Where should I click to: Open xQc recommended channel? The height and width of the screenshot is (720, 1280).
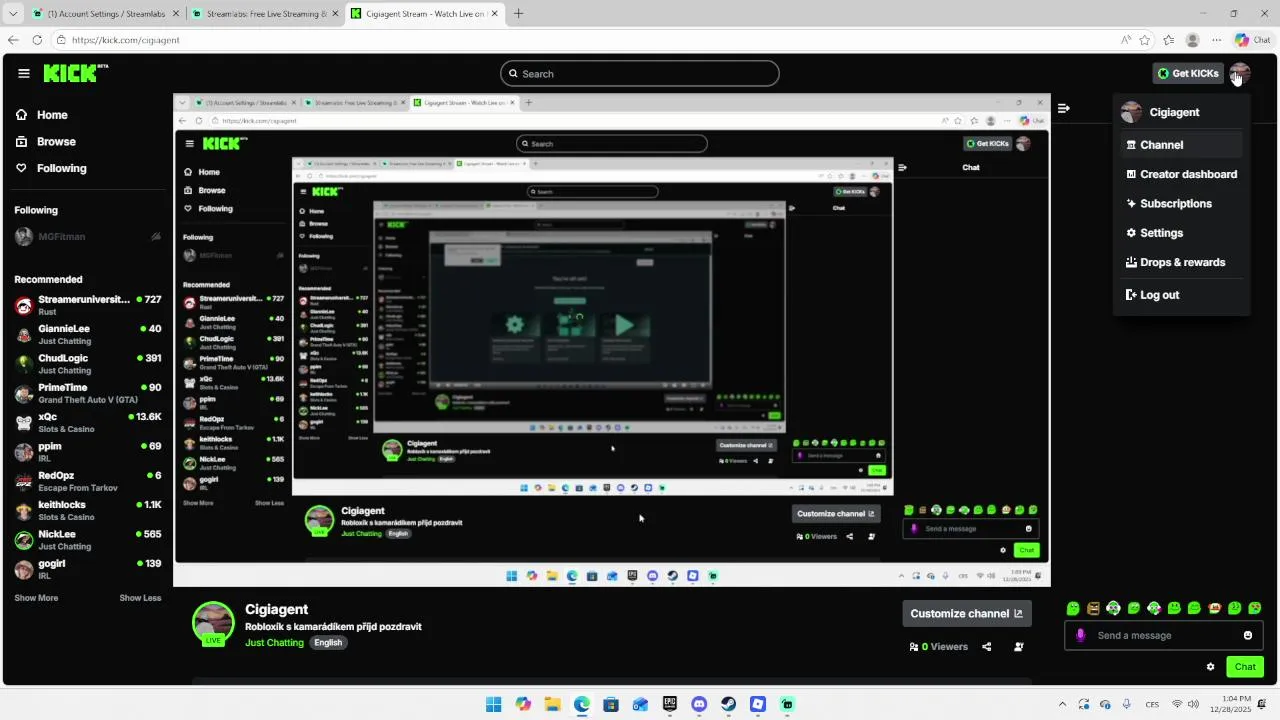pyautogui.click(x=87, y=423)
